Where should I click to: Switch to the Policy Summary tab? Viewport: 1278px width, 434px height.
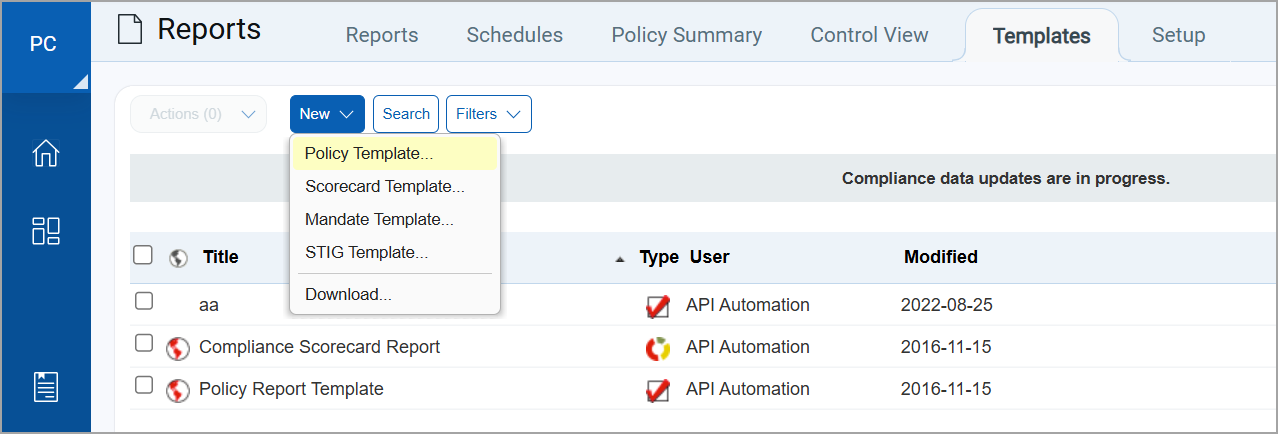(x=687, y=35)
